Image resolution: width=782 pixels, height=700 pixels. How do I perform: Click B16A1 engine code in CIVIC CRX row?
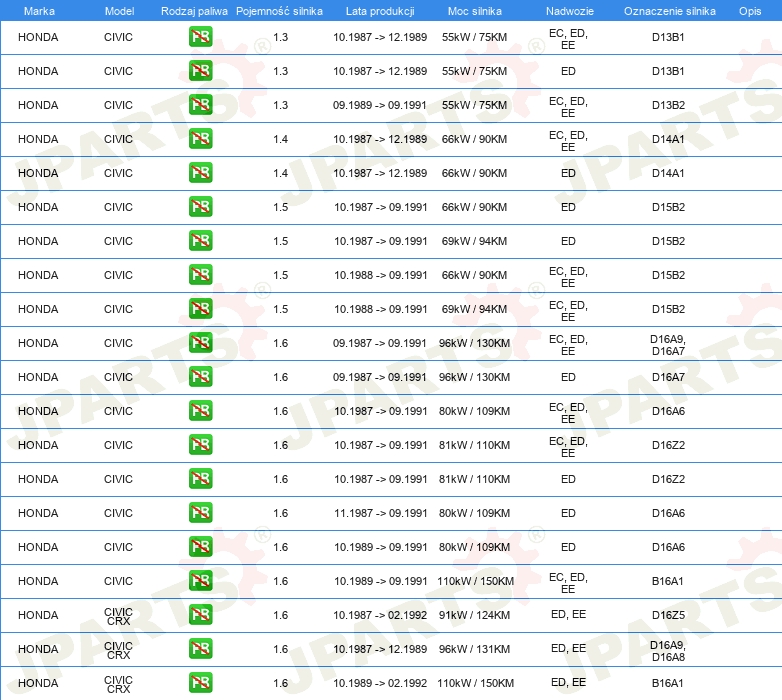point(667,683)
